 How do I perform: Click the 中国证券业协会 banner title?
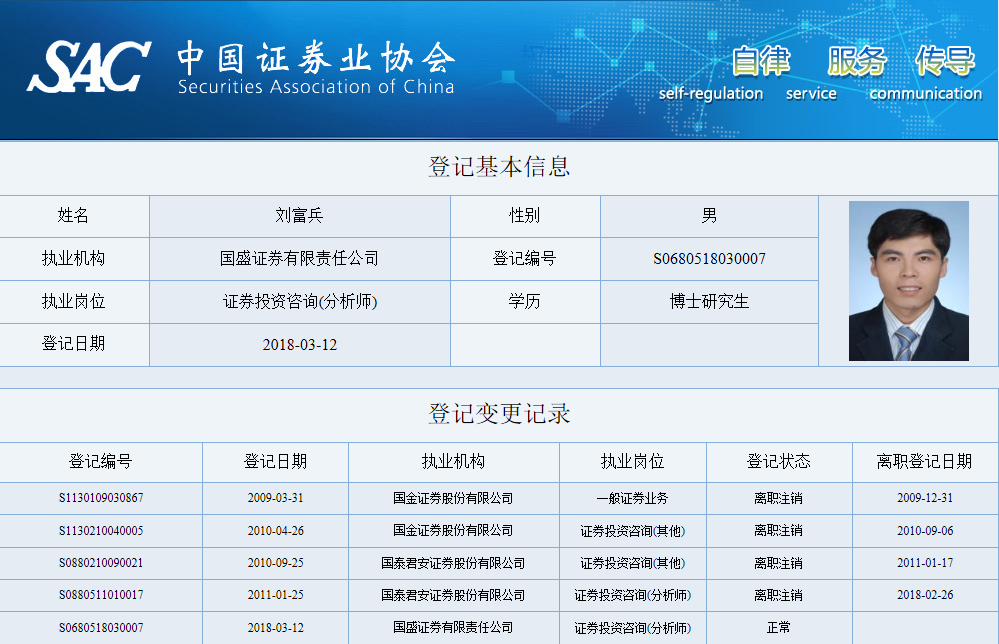(316, 57)
